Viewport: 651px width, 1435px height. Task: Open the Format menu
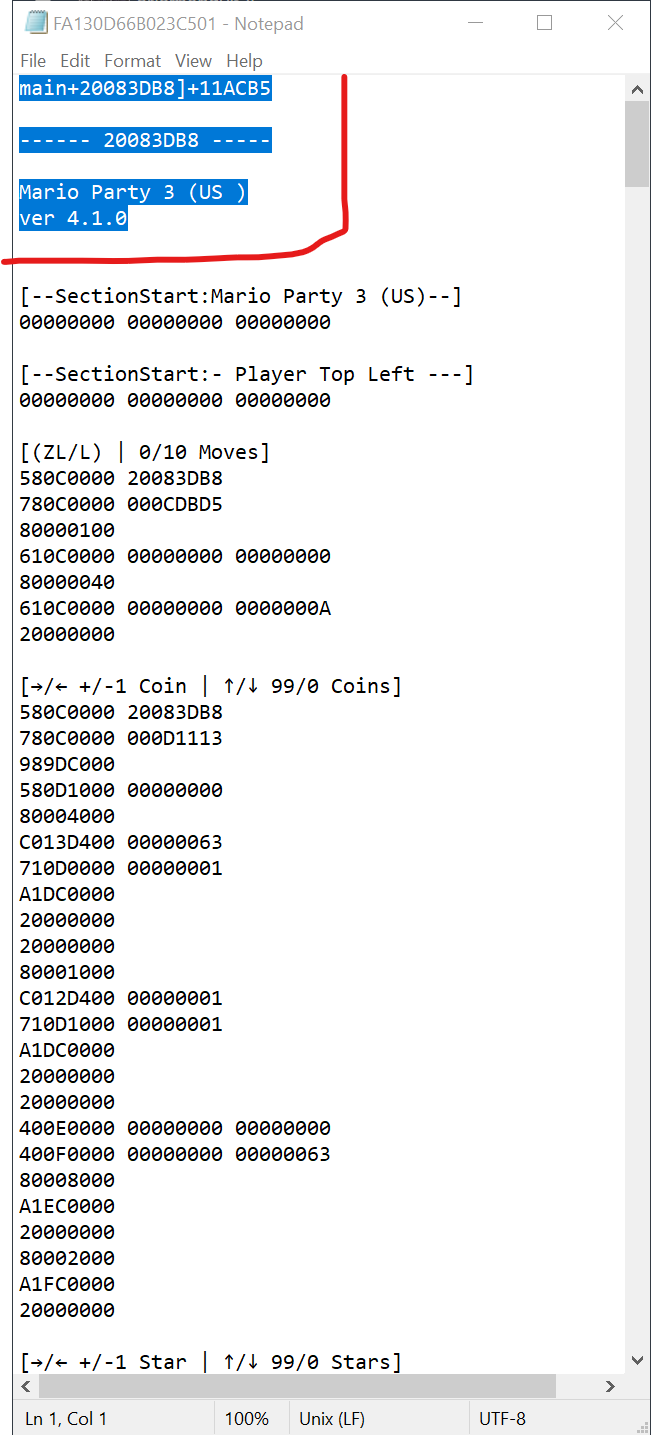click(x=133, y=61)
